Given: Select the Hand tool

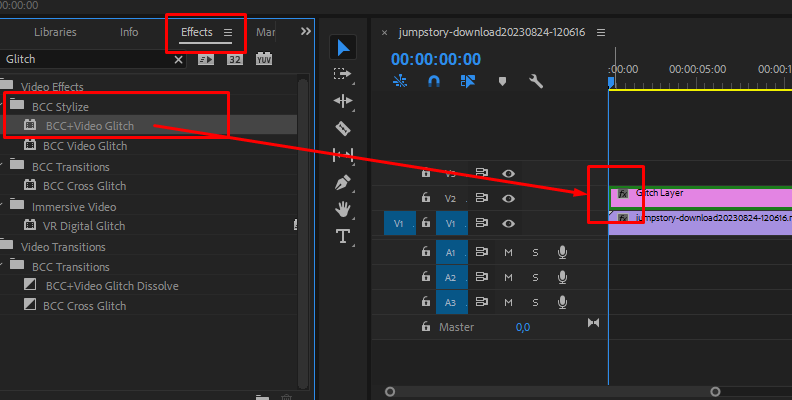Looking at the screenshot, I should 343,209.
